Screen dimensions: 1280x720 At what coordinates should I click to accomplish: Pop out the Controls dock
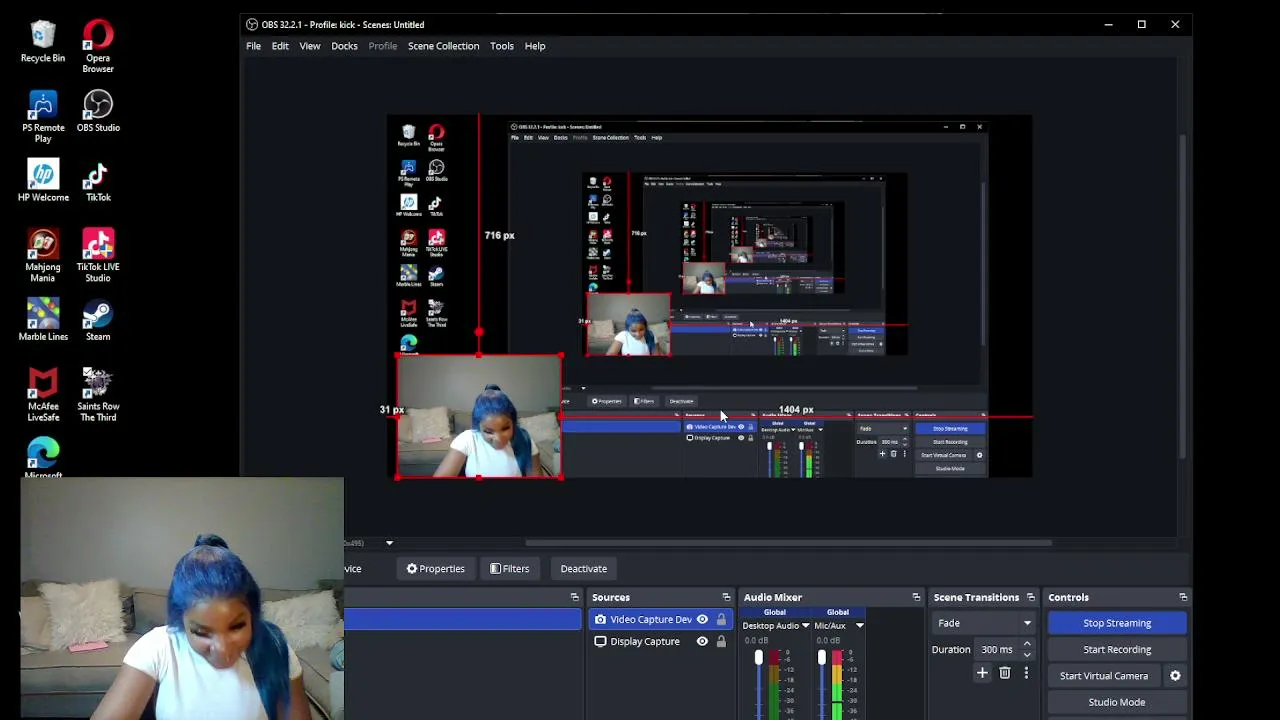click(1183, 597)
